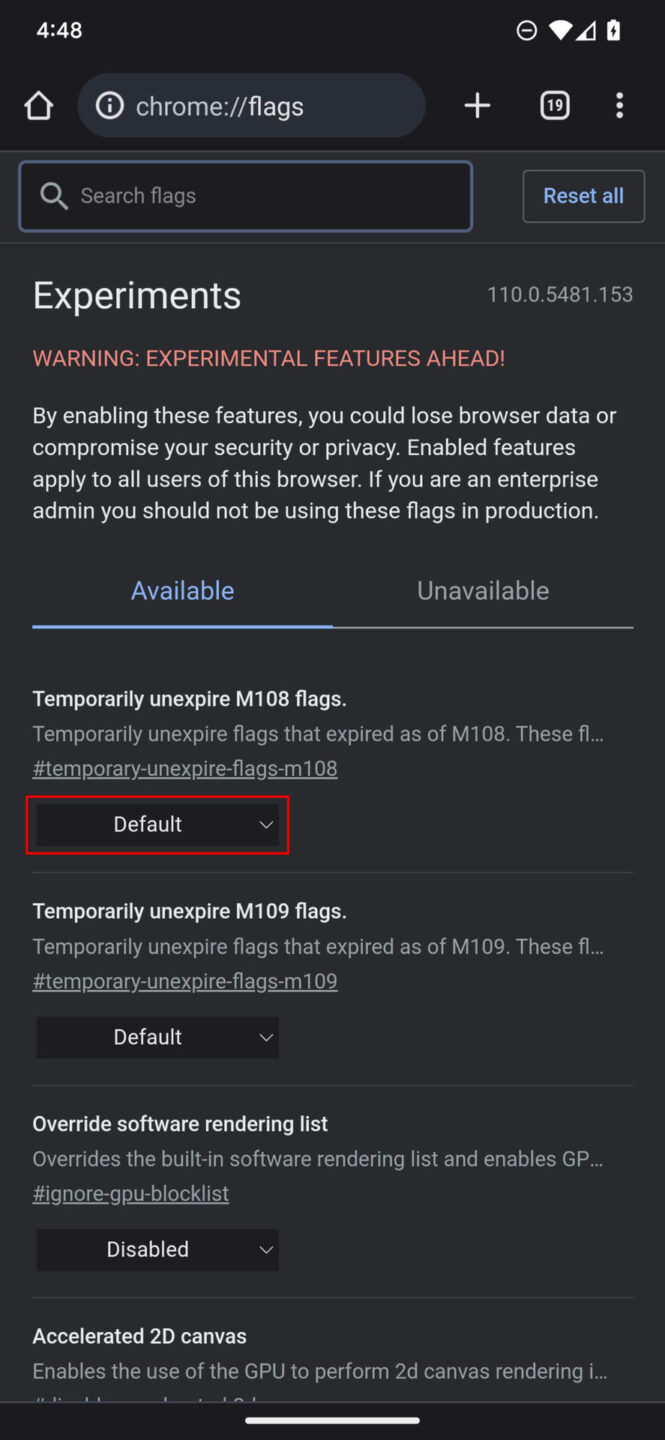This screenshot has width=665, height=1440.
Task: Open the Default dropdown for M108 flags
Action: [157, 824]
